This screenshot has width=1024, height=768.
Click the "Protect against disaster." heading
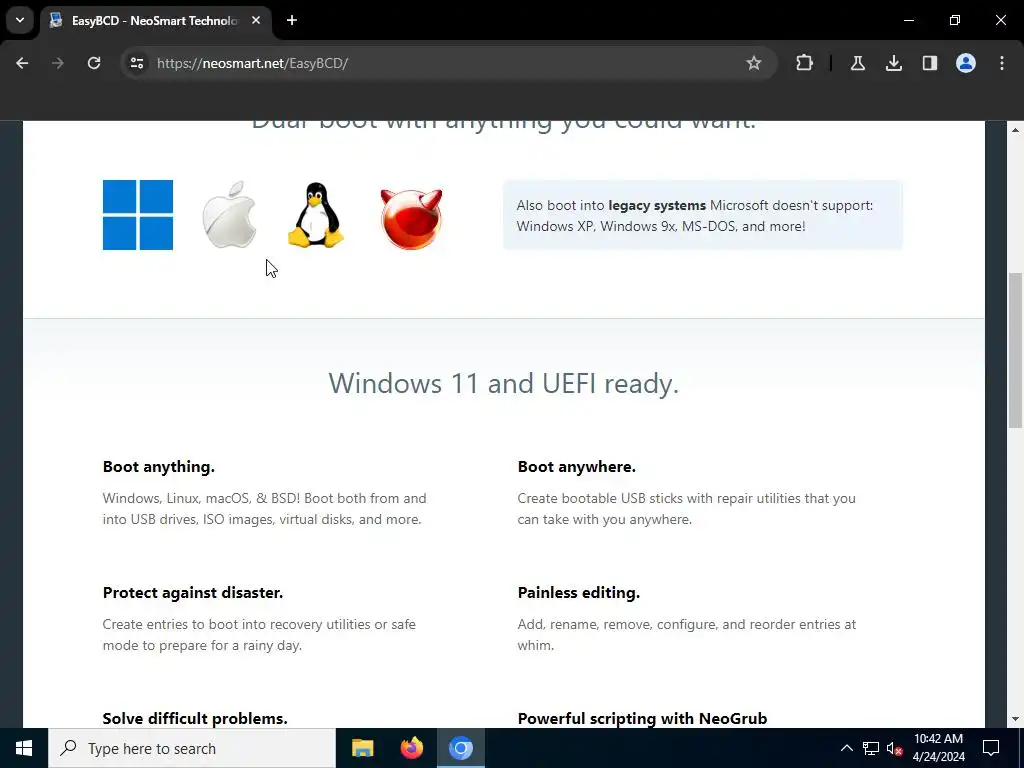point(193,593)
